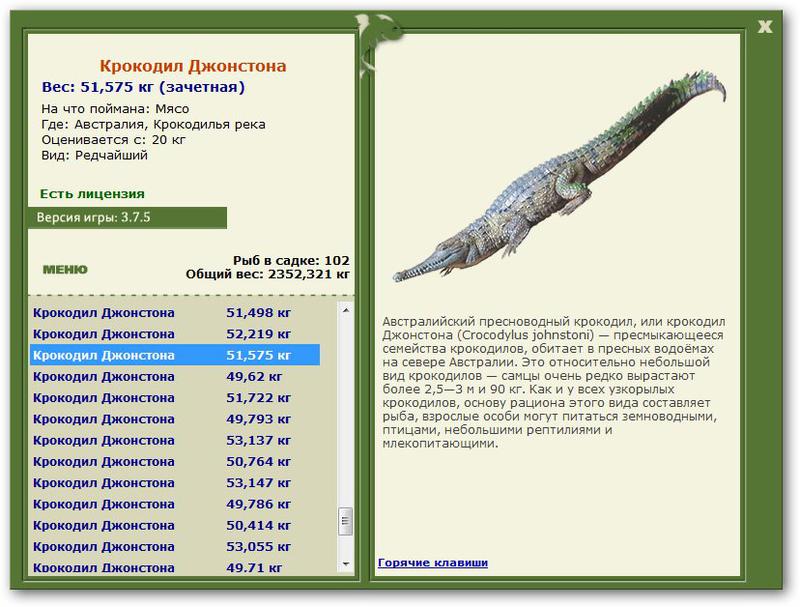
Task: Choose the 50,764 кг list row
Action: pos(175,462)
